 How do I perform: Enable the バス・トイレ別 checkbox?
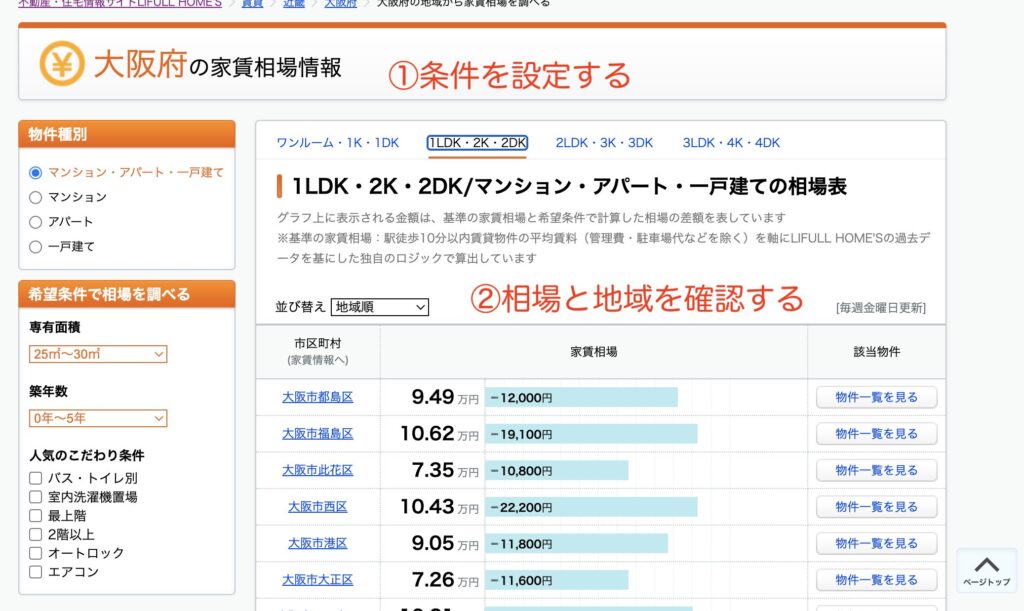point(36,478)
